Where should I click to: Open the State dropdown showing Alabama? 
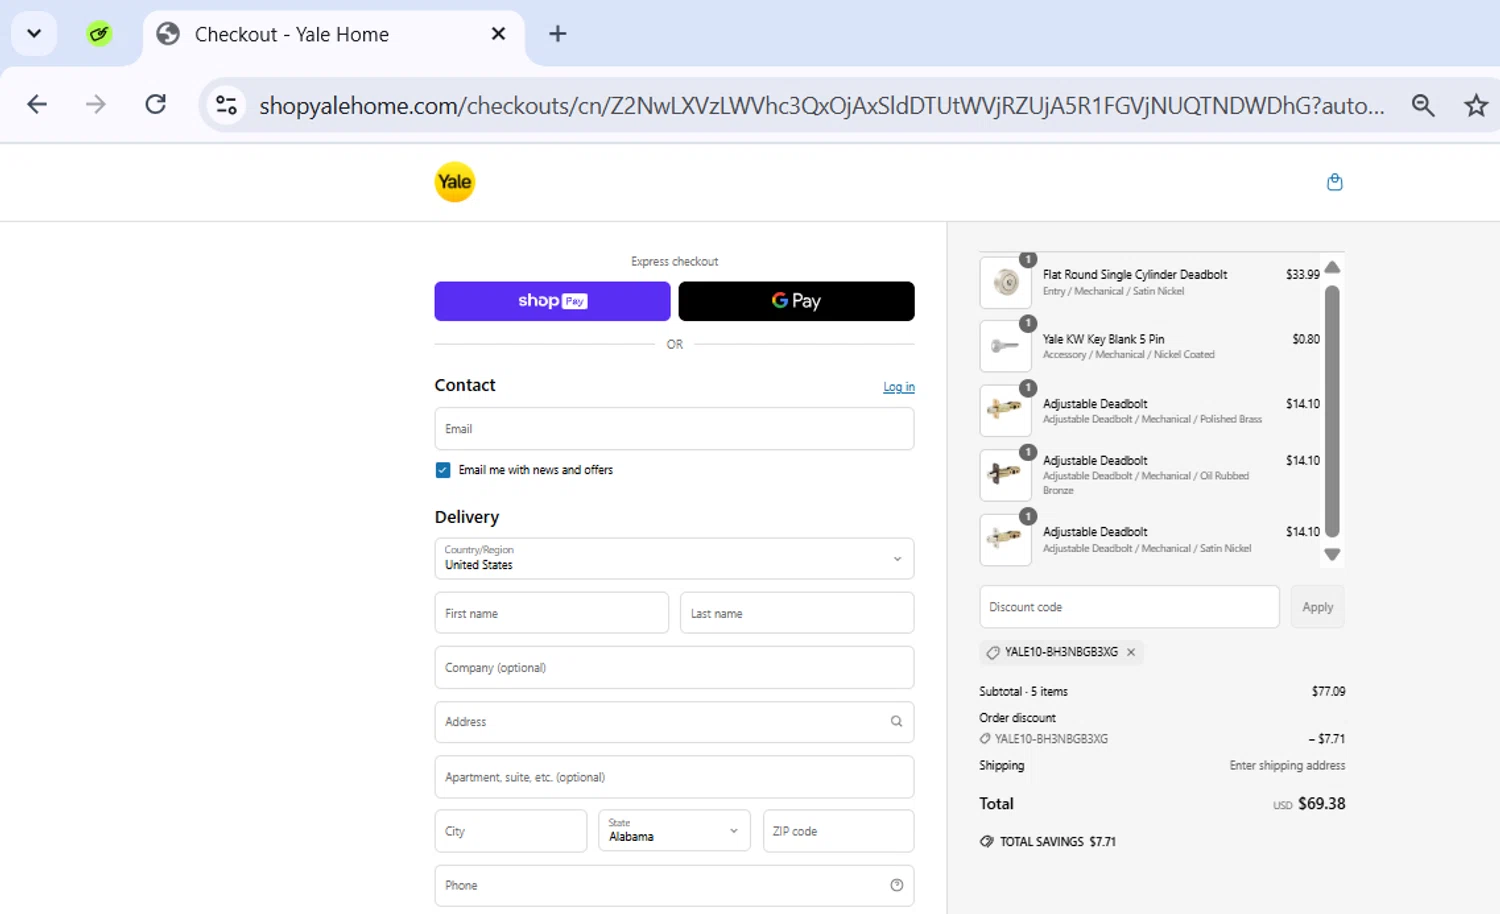pos(674,831)
